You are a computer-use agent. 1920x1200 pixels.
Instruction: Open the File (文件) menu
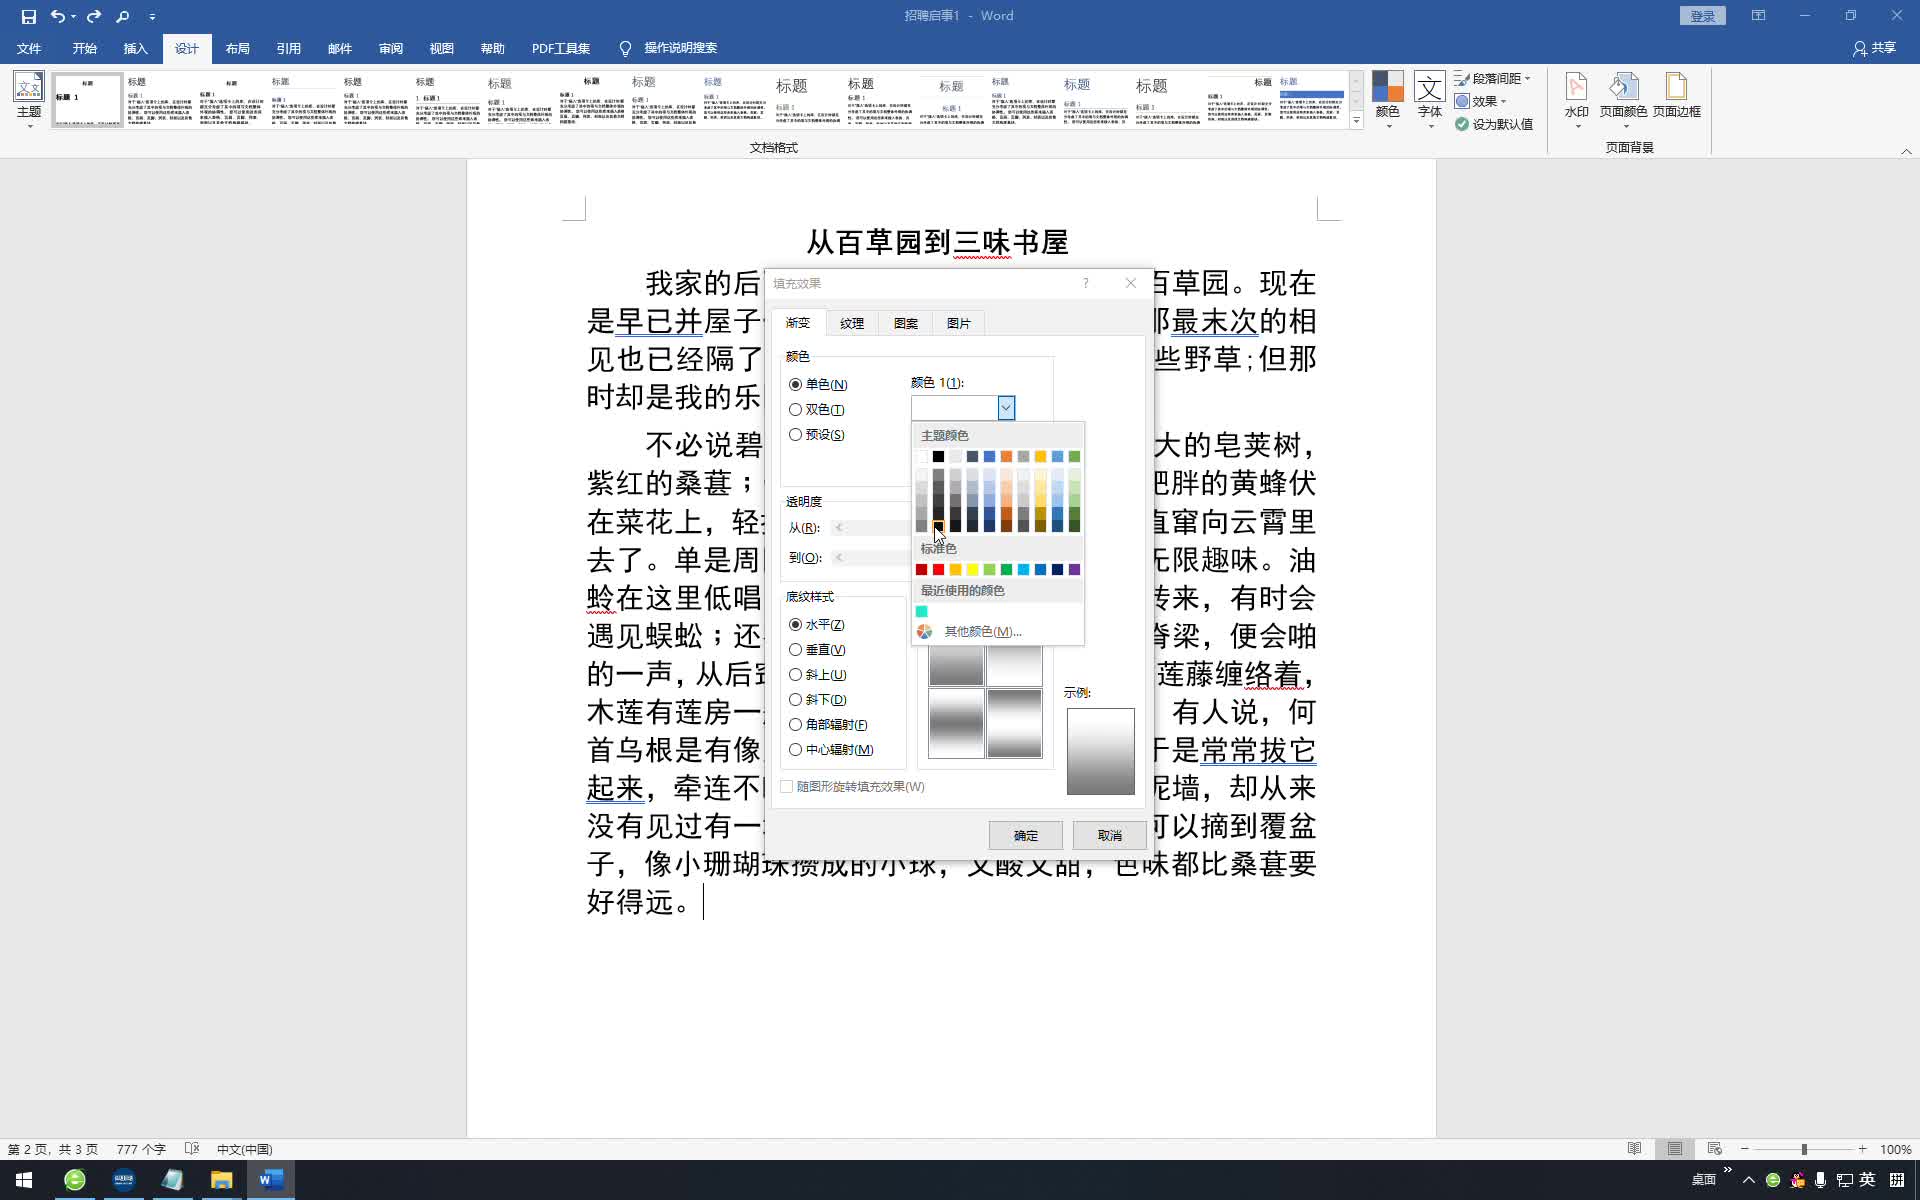29,48
